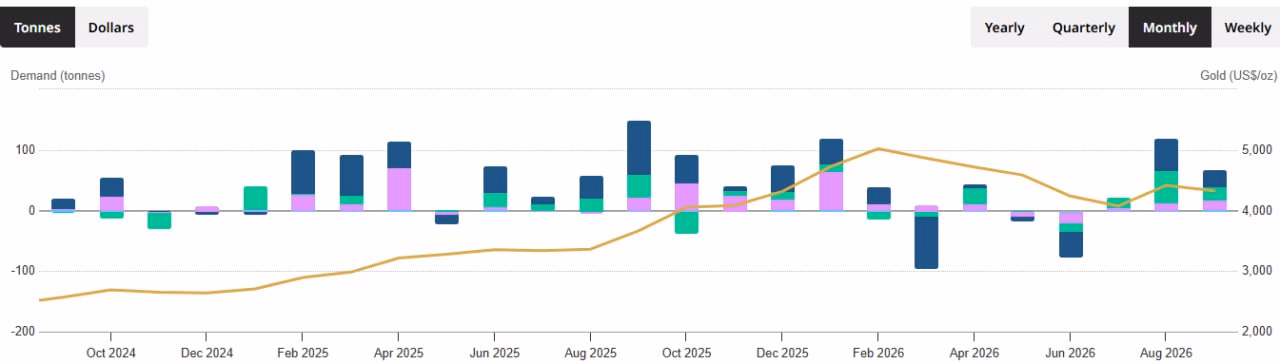Click the dark blue bar at Aug 2026
1280x364 pixels.
pos(1166,155)
